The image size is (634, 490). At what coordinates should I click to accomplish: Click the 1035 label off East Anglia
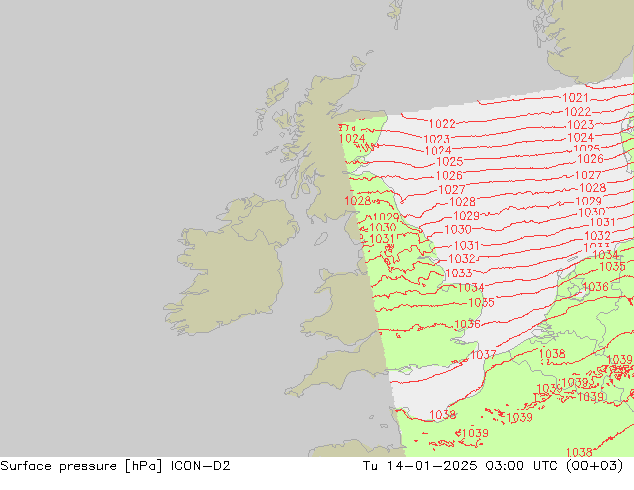(481, 302)
